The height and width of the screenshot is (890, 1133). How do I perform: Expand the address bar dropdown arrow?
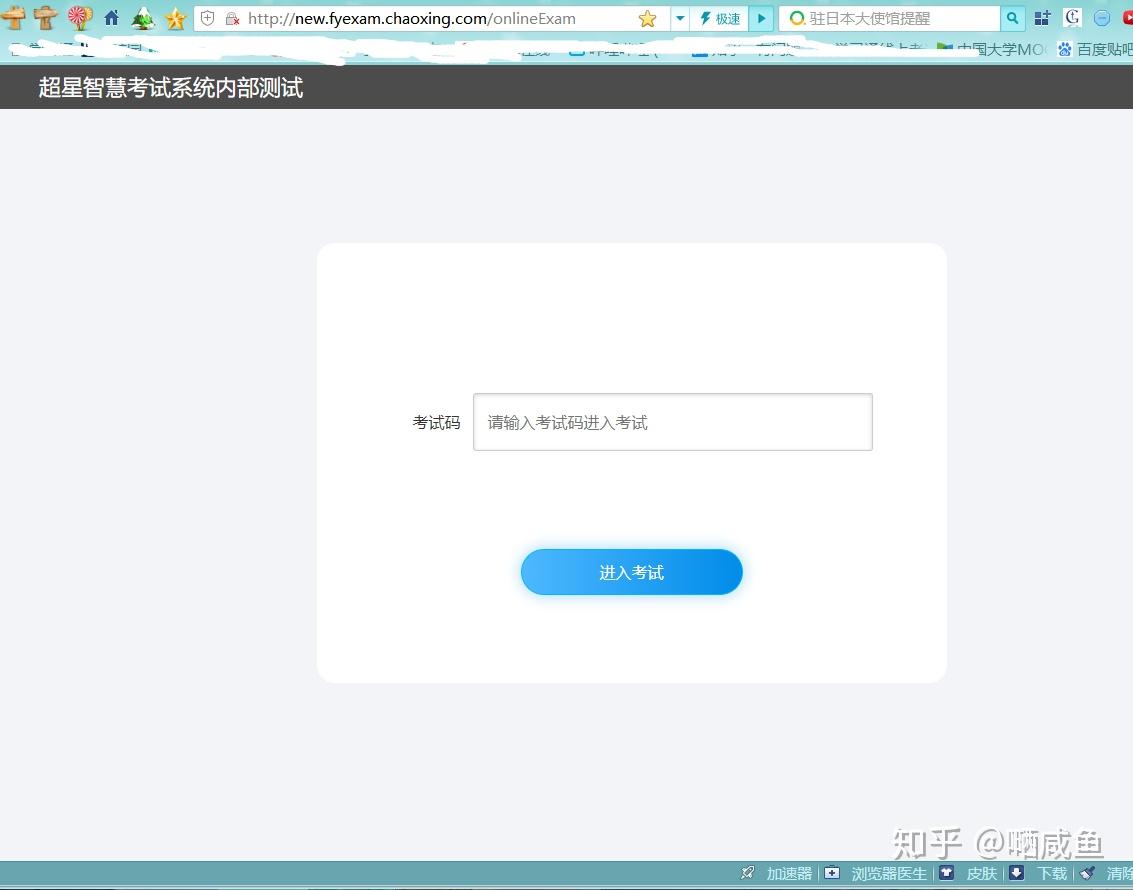pos(680,18)
